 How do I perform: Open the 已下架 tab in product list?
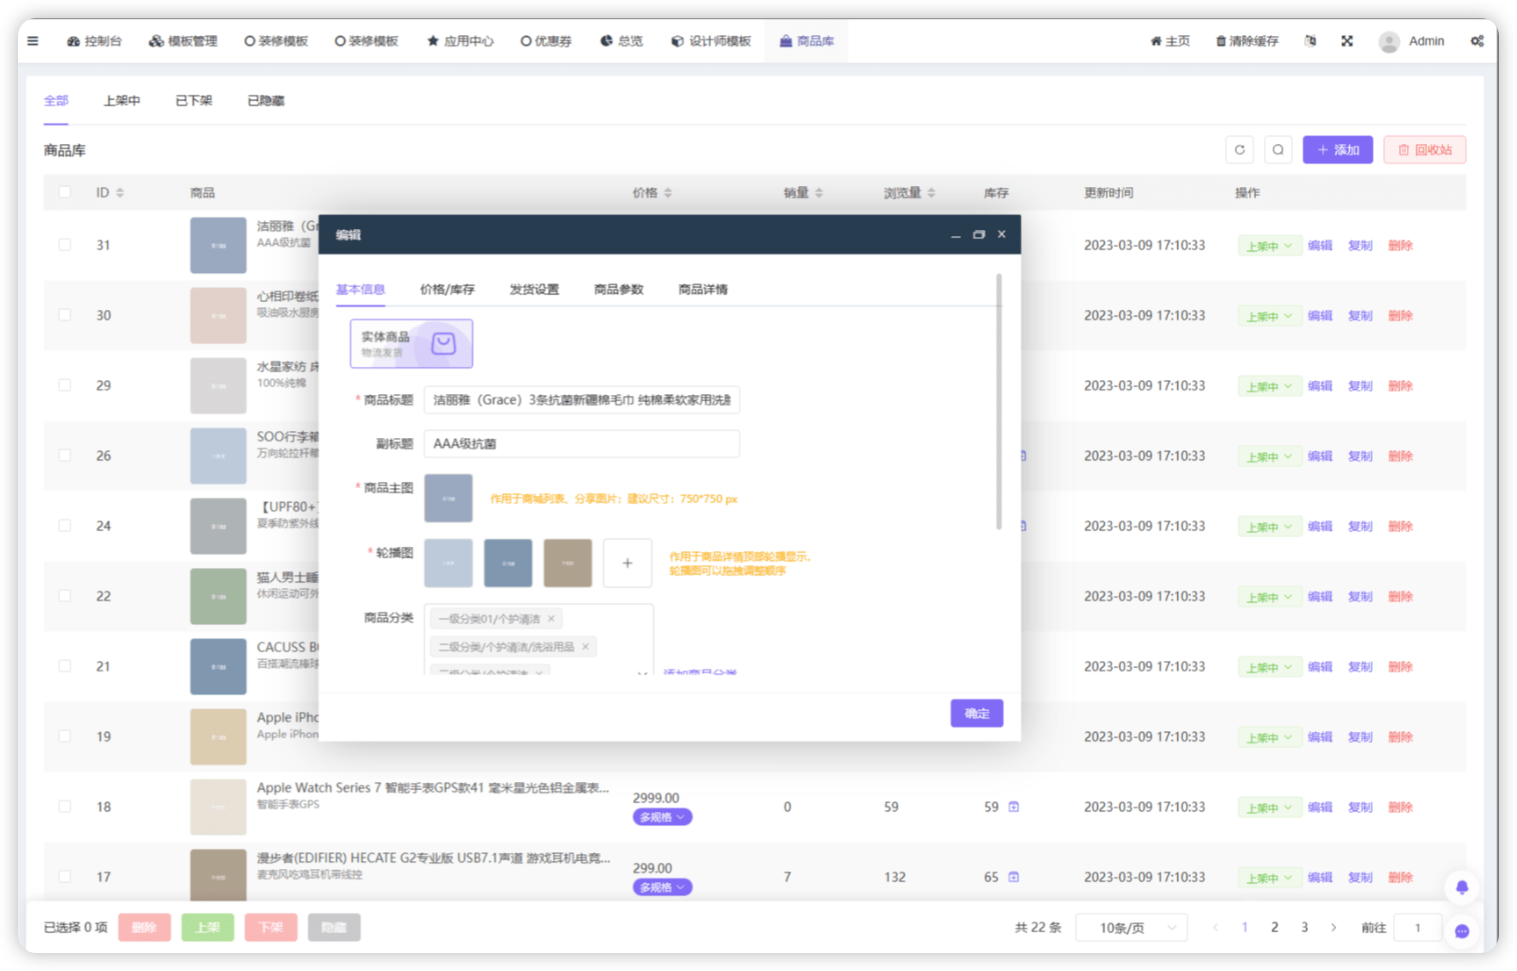(194, 101)
